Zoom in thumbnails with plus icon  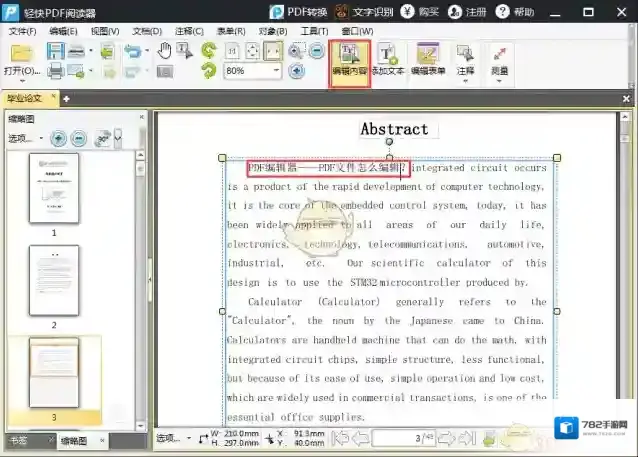tap(59, 138)
